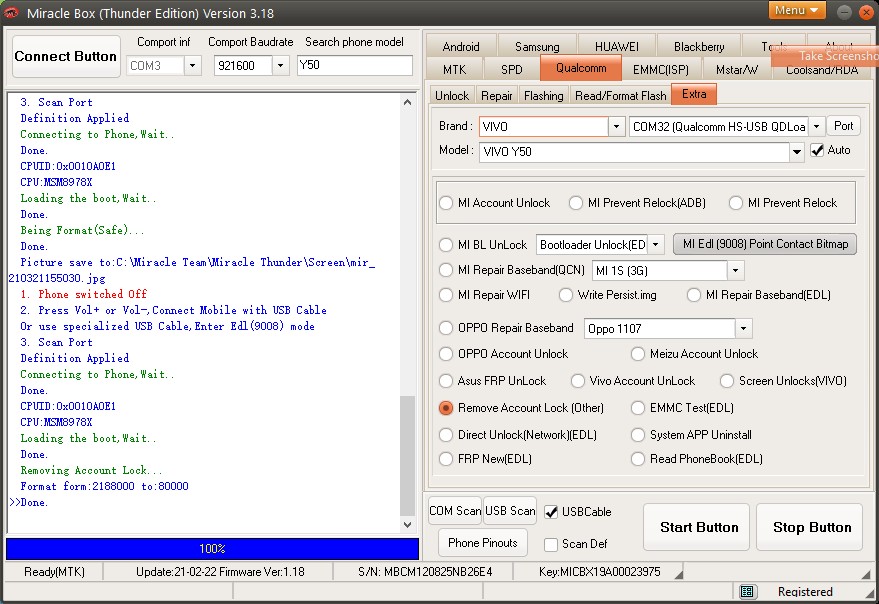This screenshot has height=604, width=879.
Task: Open the EMMC(ISP) tab
Action: click(660, 70)
